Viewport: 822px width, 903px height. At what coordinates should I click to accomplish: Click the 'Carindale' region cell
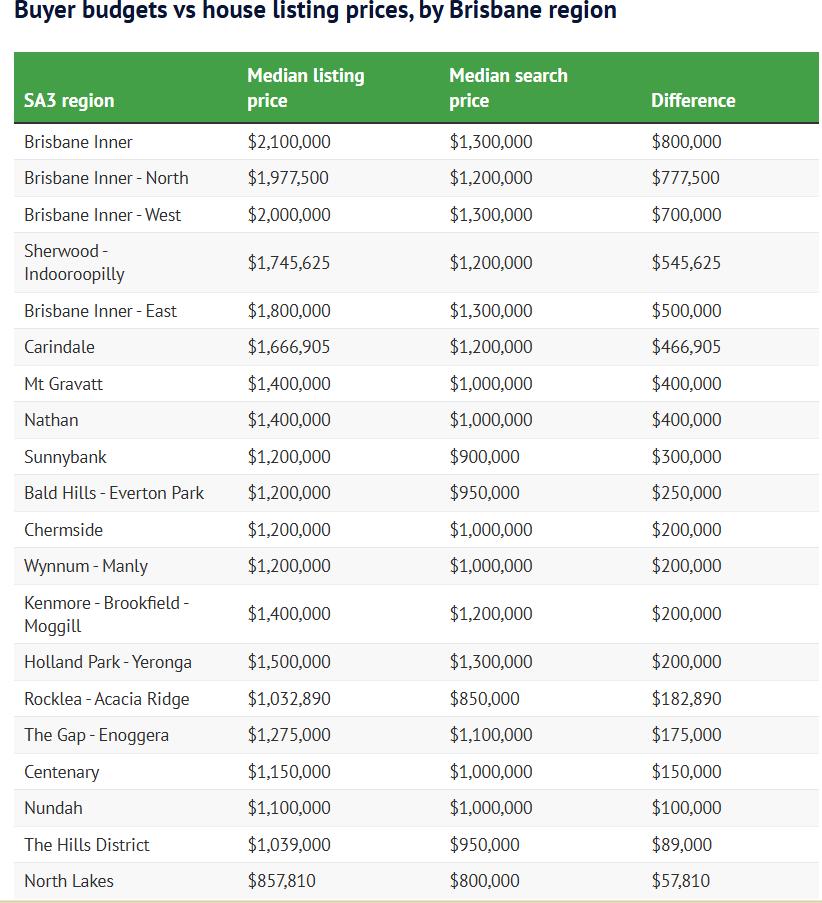click(x=59, y=347)
